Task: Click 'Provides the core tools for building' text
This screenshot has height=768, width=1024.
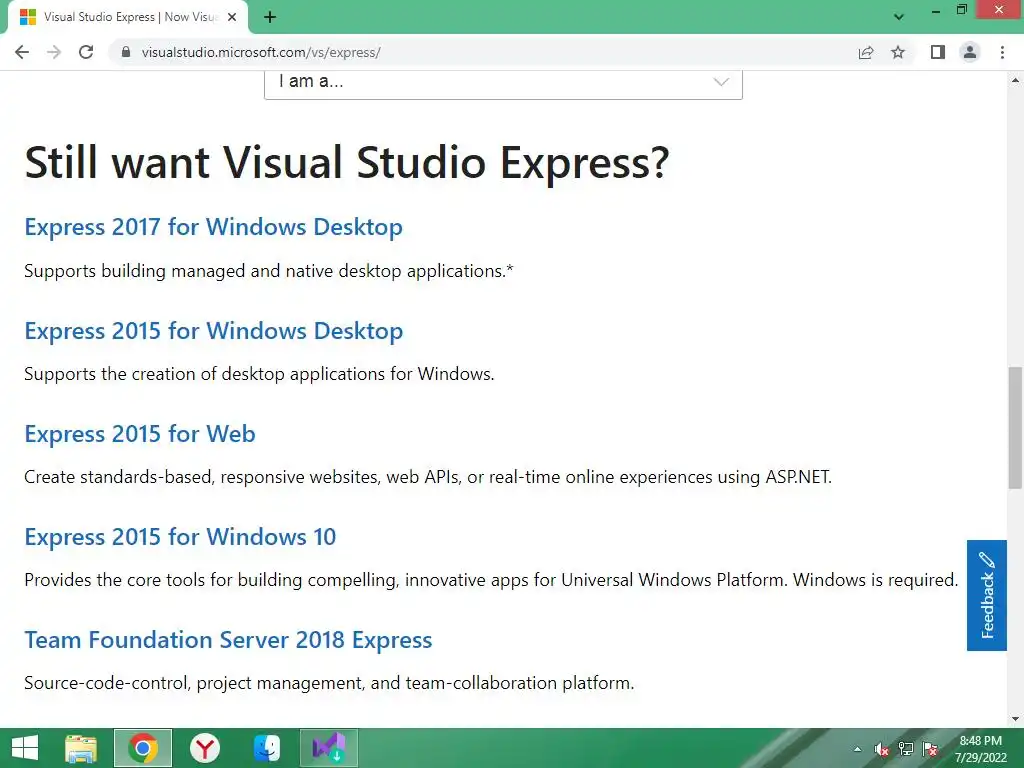Action: 491,580
